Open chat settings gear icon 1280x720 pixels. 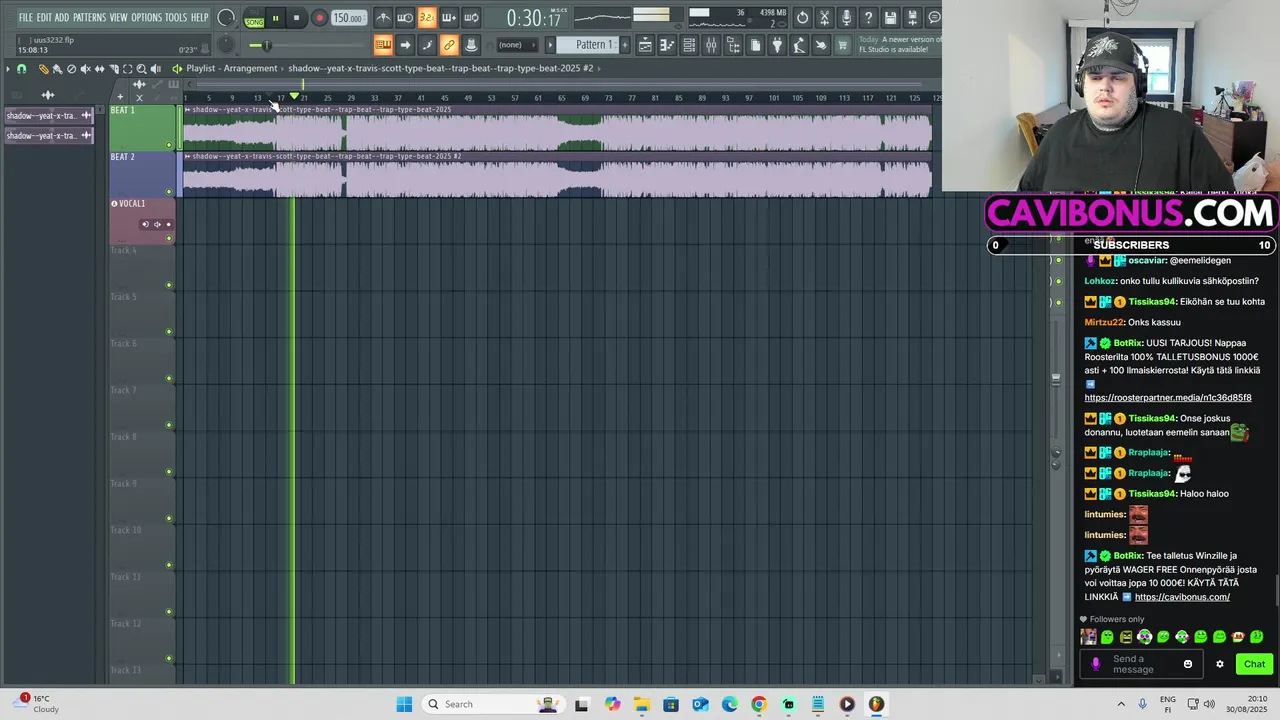coord(1219,664)
